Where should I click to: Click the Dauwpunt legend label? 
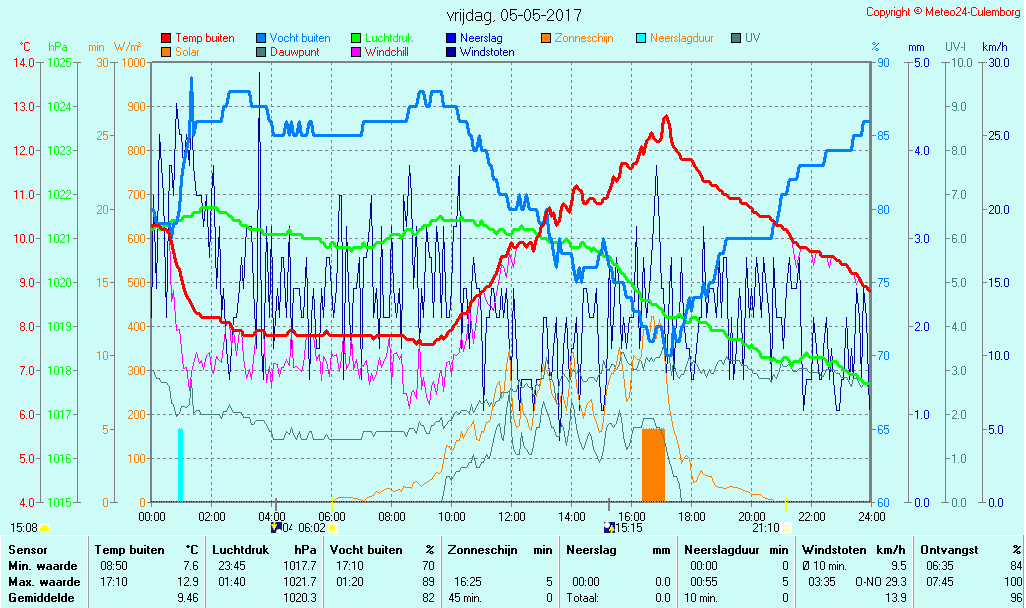pos(295,52)
